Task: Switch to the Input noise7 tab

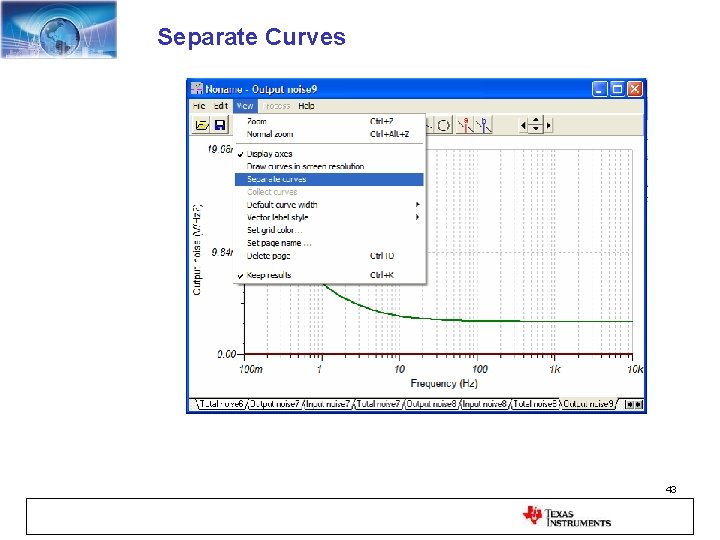Action: coord(328,404)
